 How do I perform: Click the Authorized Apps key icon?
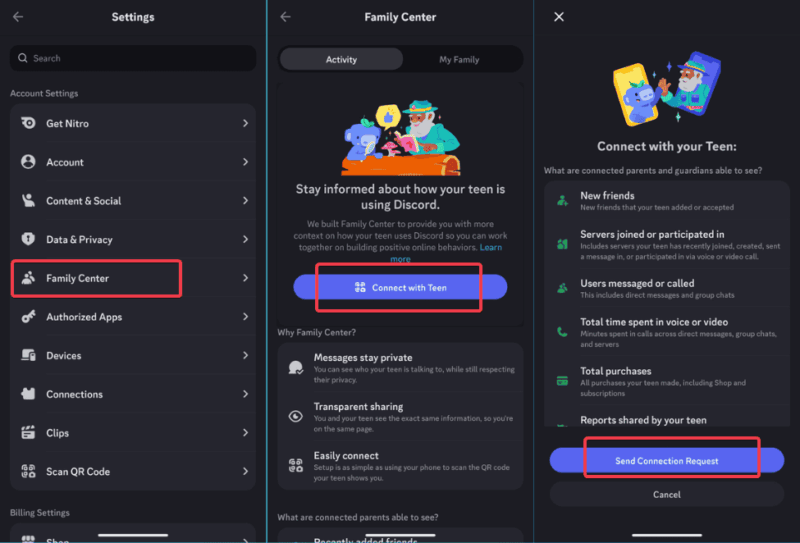28,316
